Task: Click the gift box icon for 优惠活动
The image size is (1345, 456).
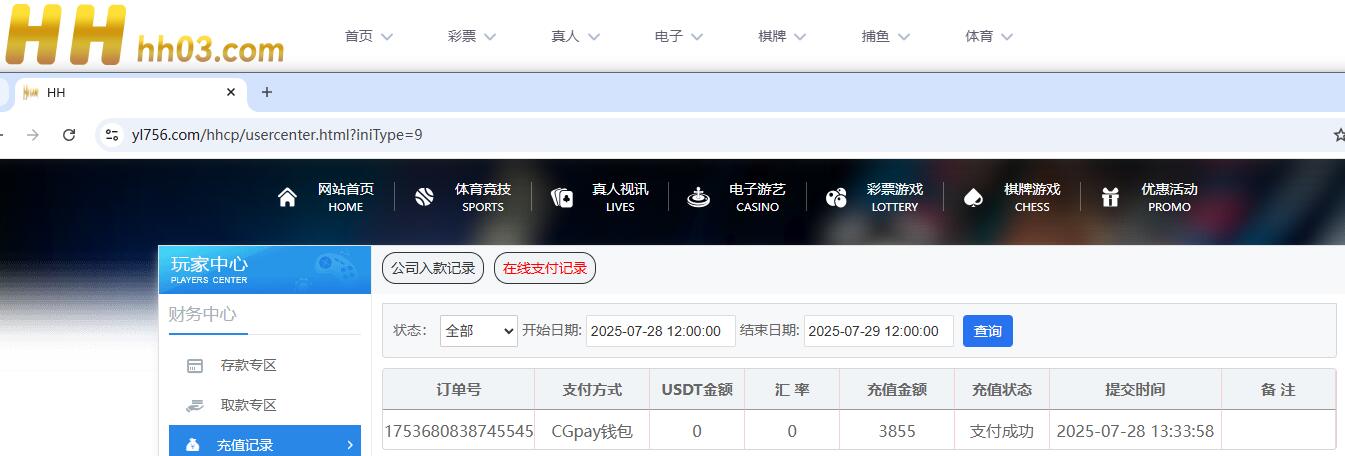Action: click(x=1110, y=198)
